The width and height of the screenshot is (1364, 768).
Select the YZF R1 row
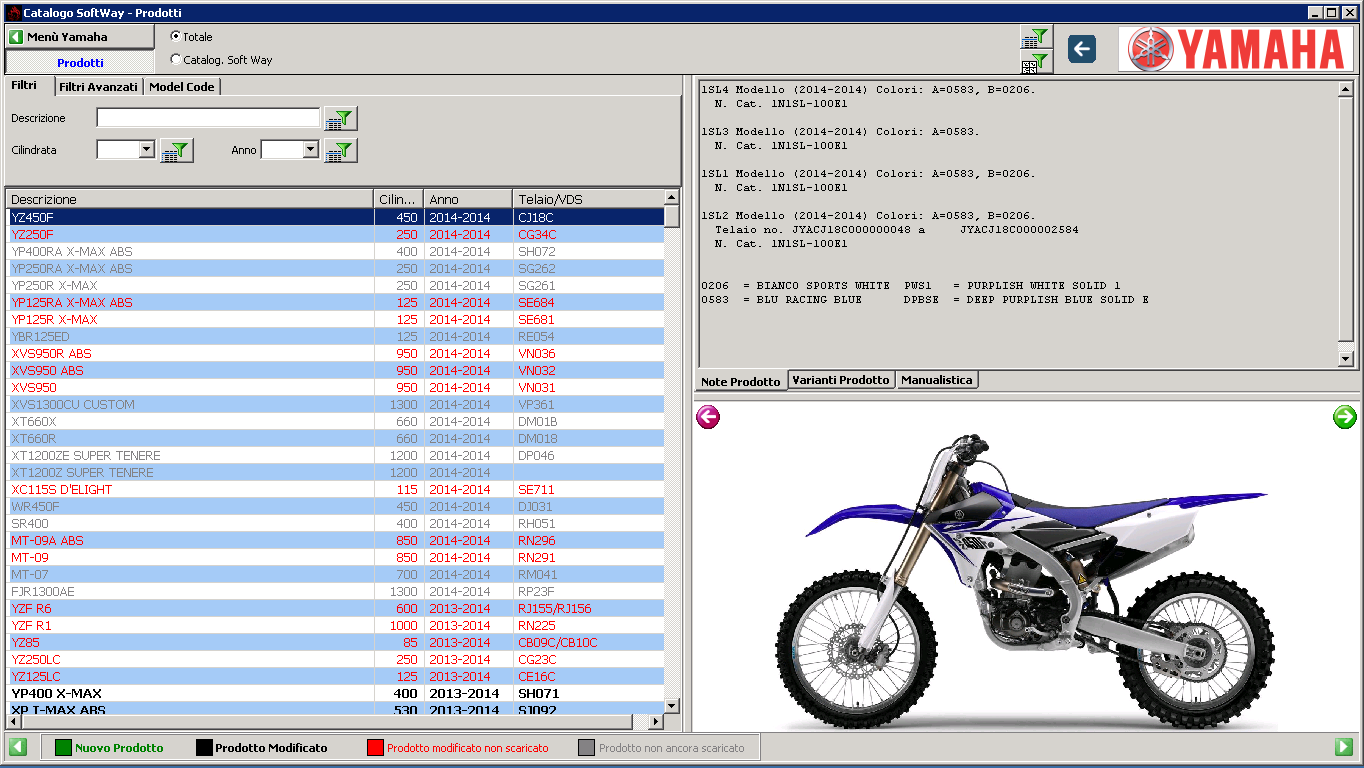pyautogui.click(x=335, y=625)
